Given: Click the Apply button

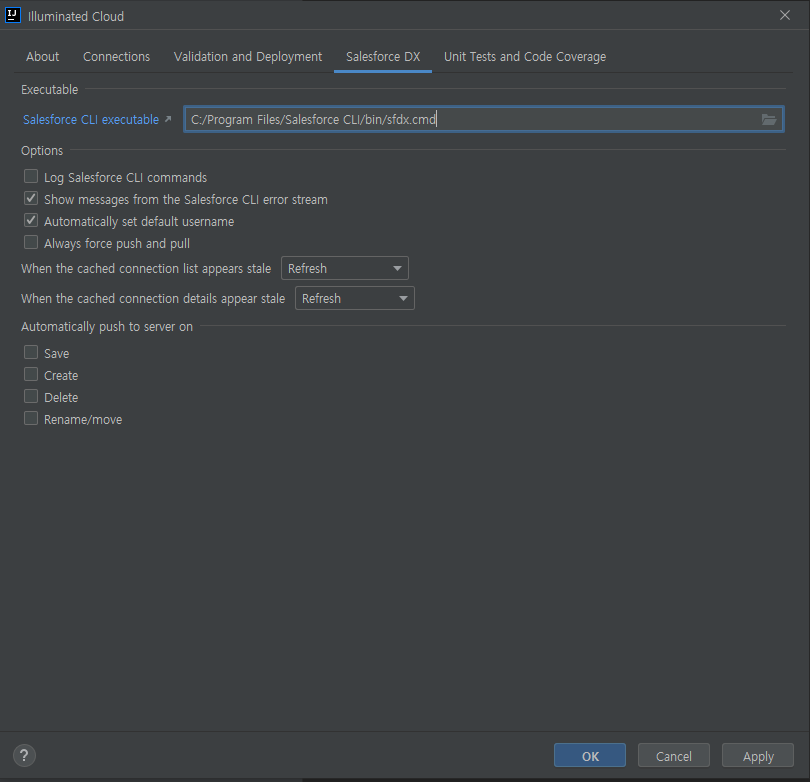Looking at the screenshot, I should pyautogui.click(x=758, y=756).
